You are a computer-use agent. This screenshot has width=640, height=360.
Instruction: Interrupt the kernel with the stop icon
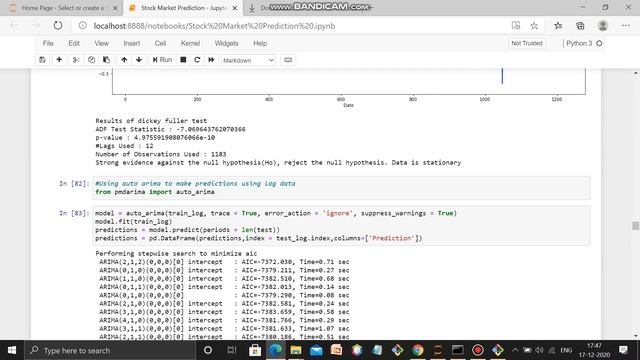pos(183,60)
